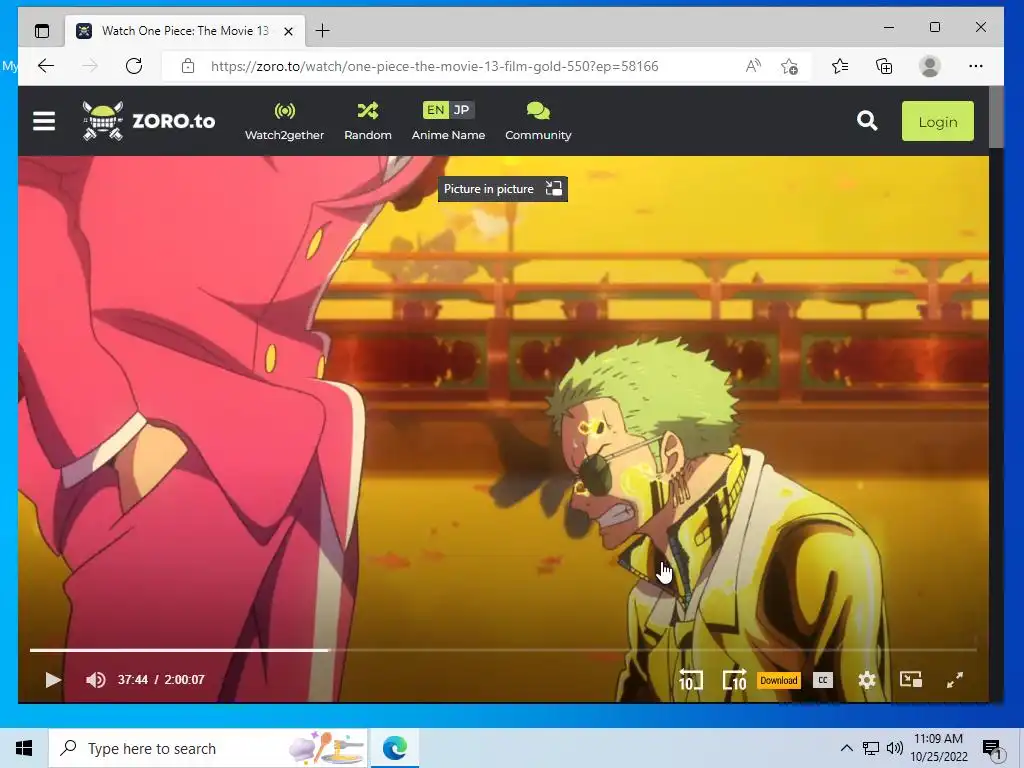Refresh the page
Viewport: 1024px width, 768px height.
click(134, 66)
